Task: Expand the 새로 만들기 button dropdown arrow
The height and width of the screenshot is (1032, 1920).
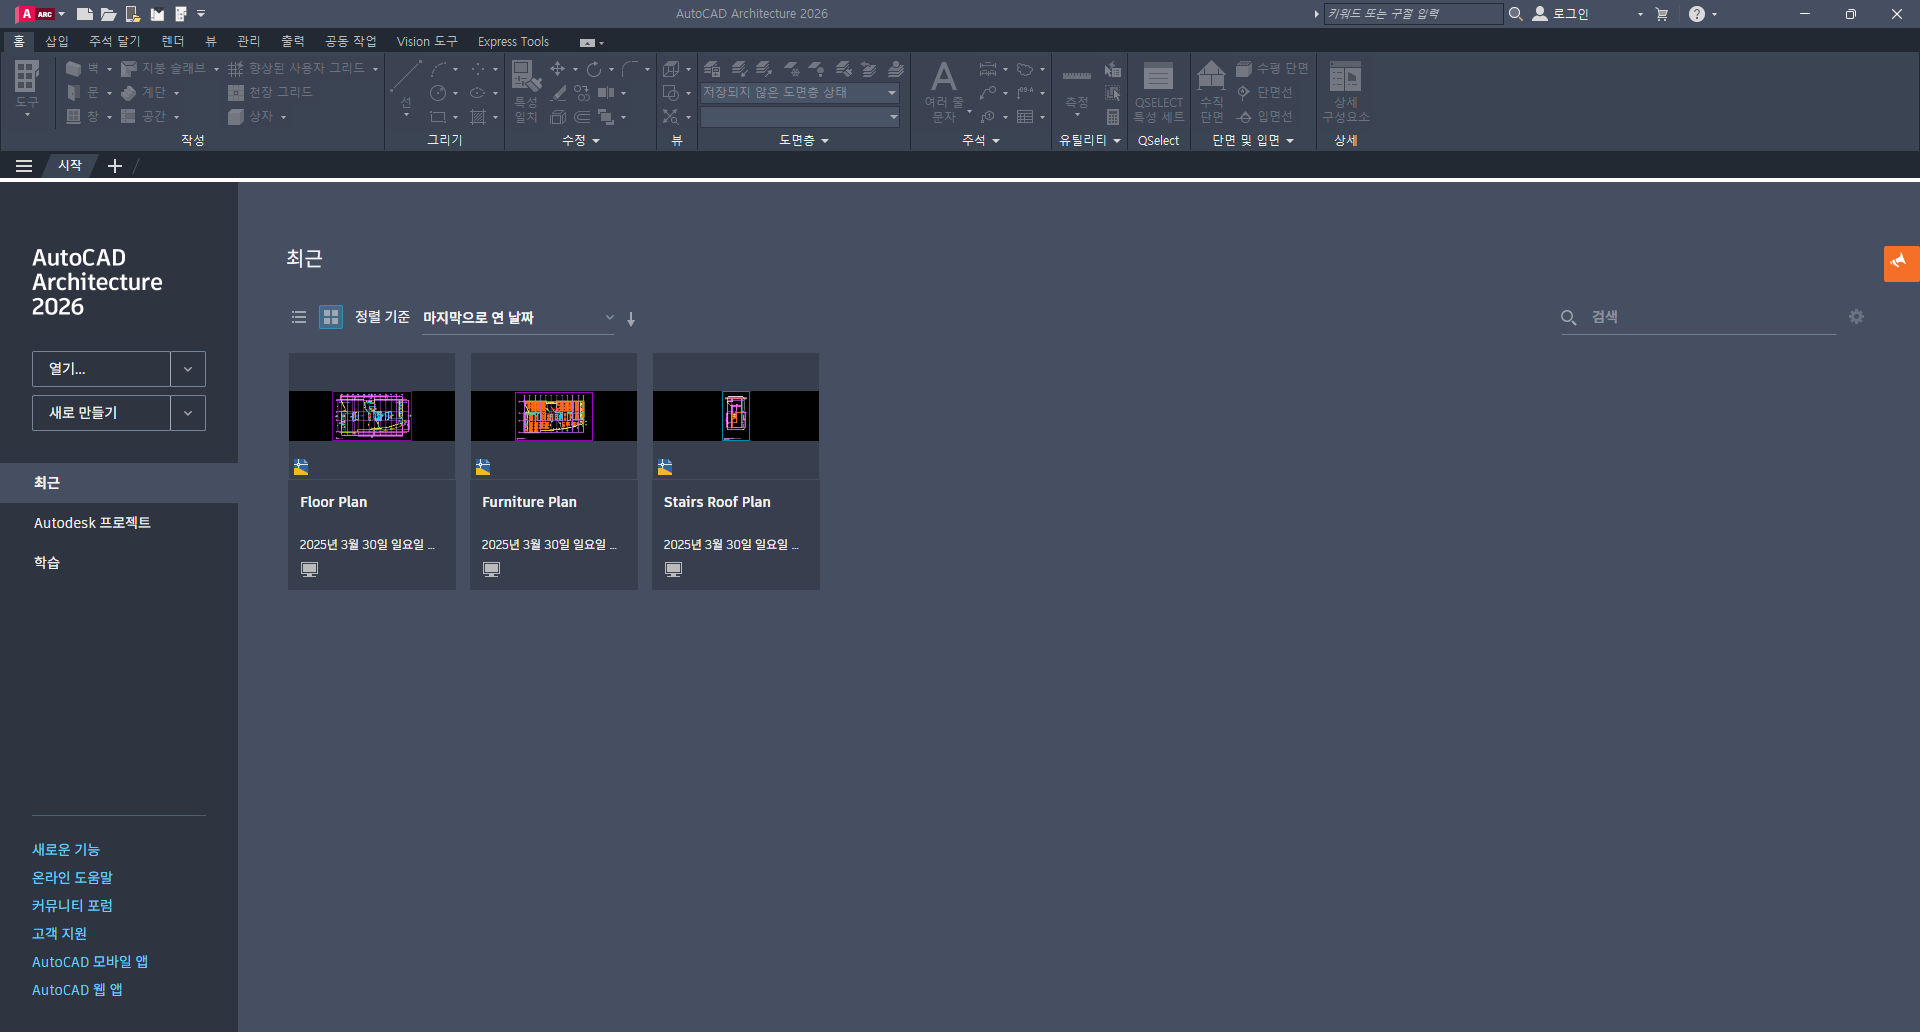Action: tap(188, 412)
